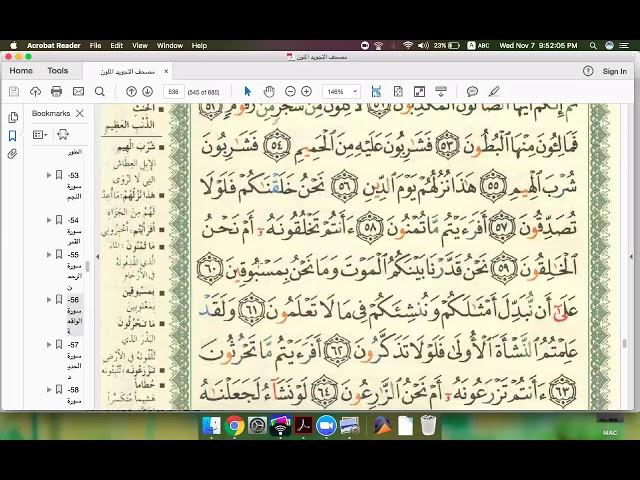Select the highlight pen tool
This screenshot has height=480, width=640.
click(494, 91)
